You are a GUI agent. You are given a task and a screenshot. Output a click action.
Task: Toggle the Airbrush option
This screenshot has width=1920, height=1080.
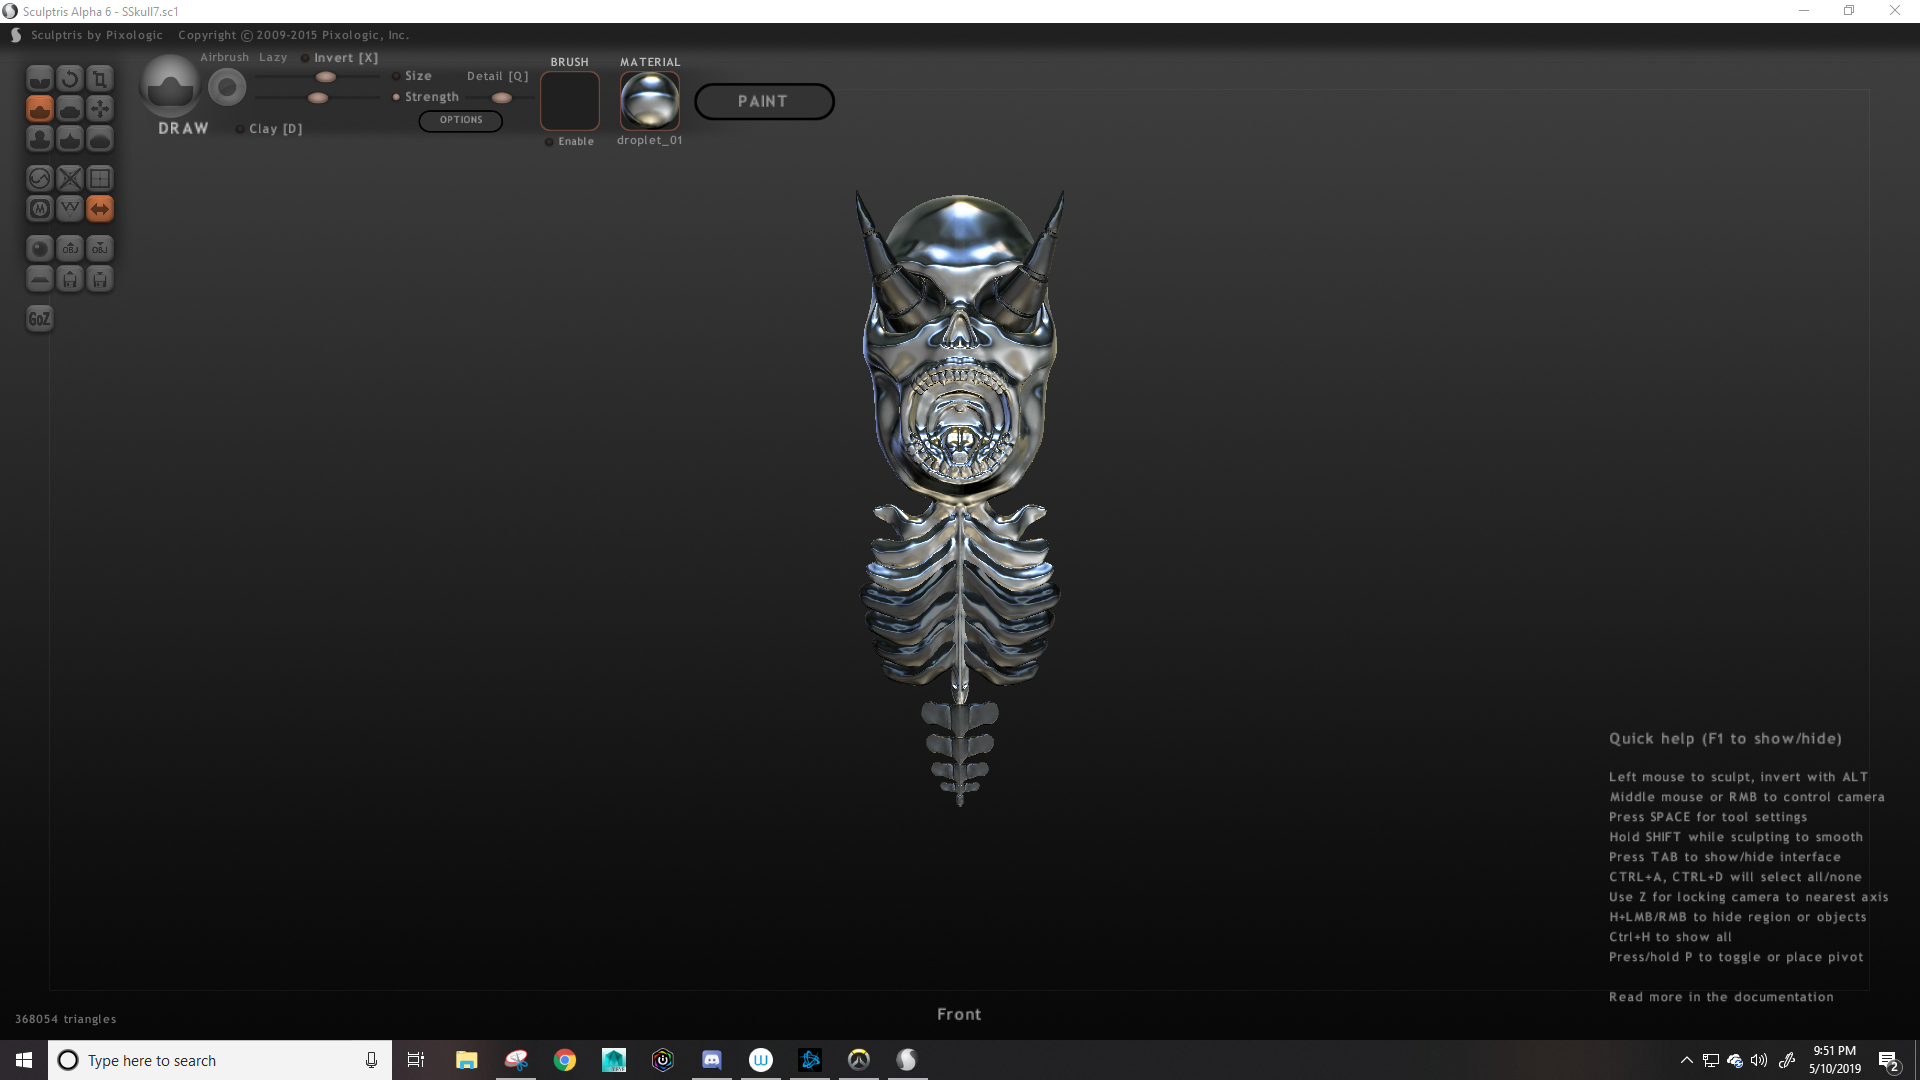[x=224, y=58]
